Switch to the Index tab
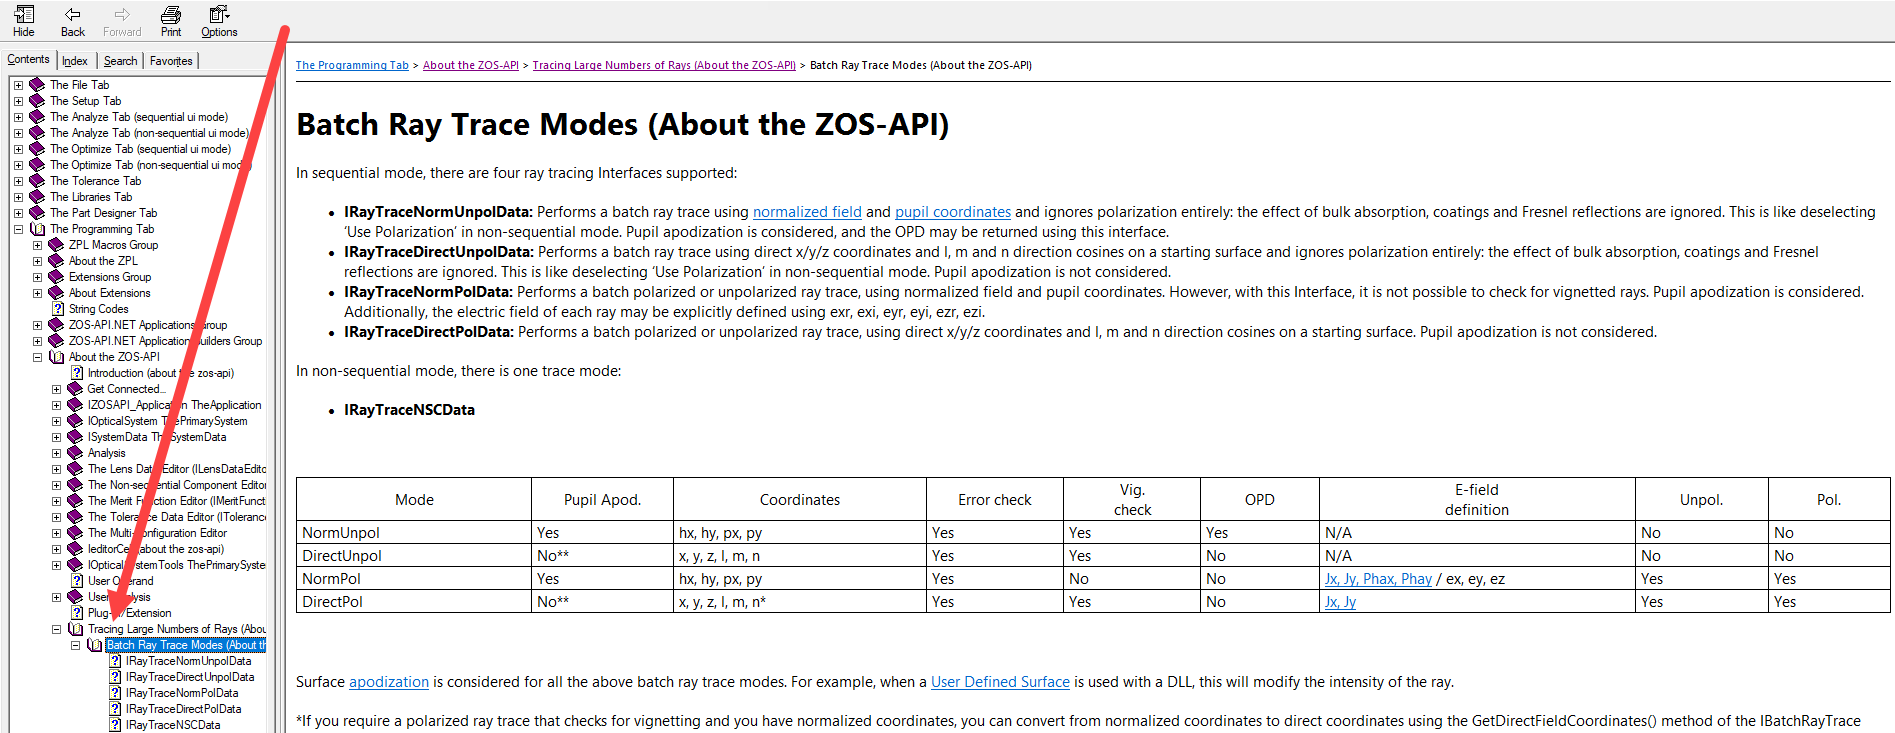Image resolution: width=1895 pixels, height=733 pixels. click(75, 61)
